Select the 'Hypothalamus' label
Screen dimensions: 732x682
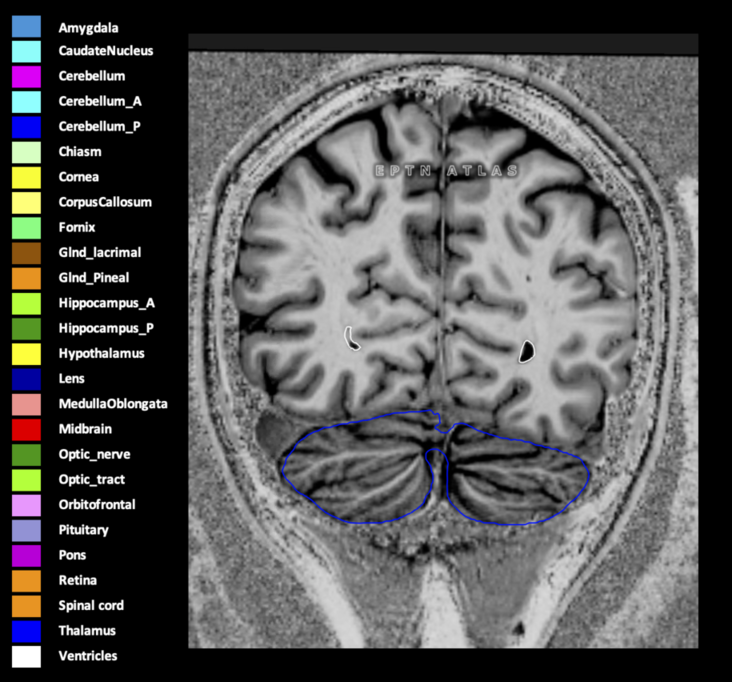[x=102, y=353]
